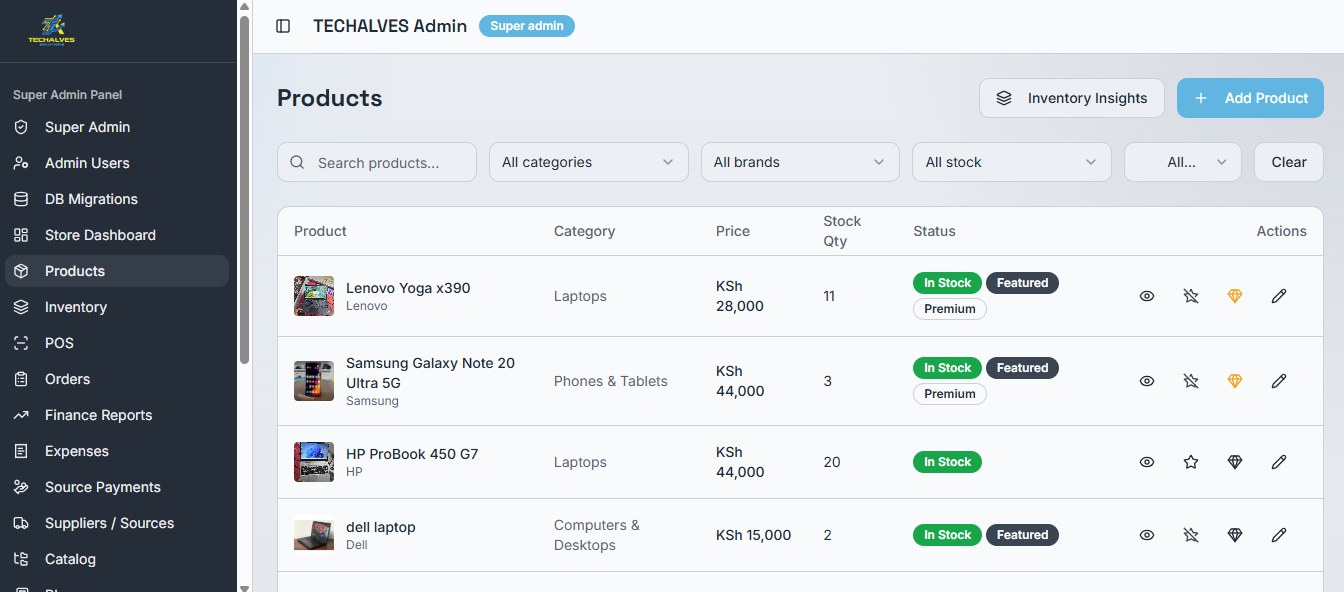Click the Store Dashboard grid icon
The width and height of the screenshot is (1344, 592).
click(21, 235)
